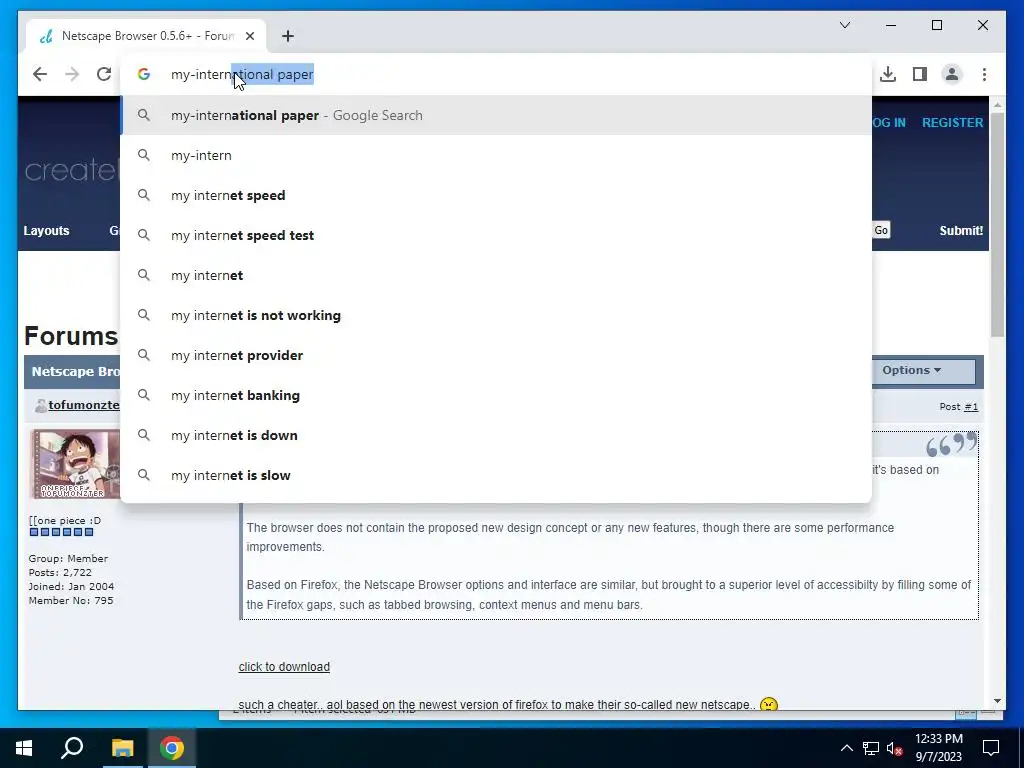Choose 'my internet speed' suggestion

tap(496, 195)
